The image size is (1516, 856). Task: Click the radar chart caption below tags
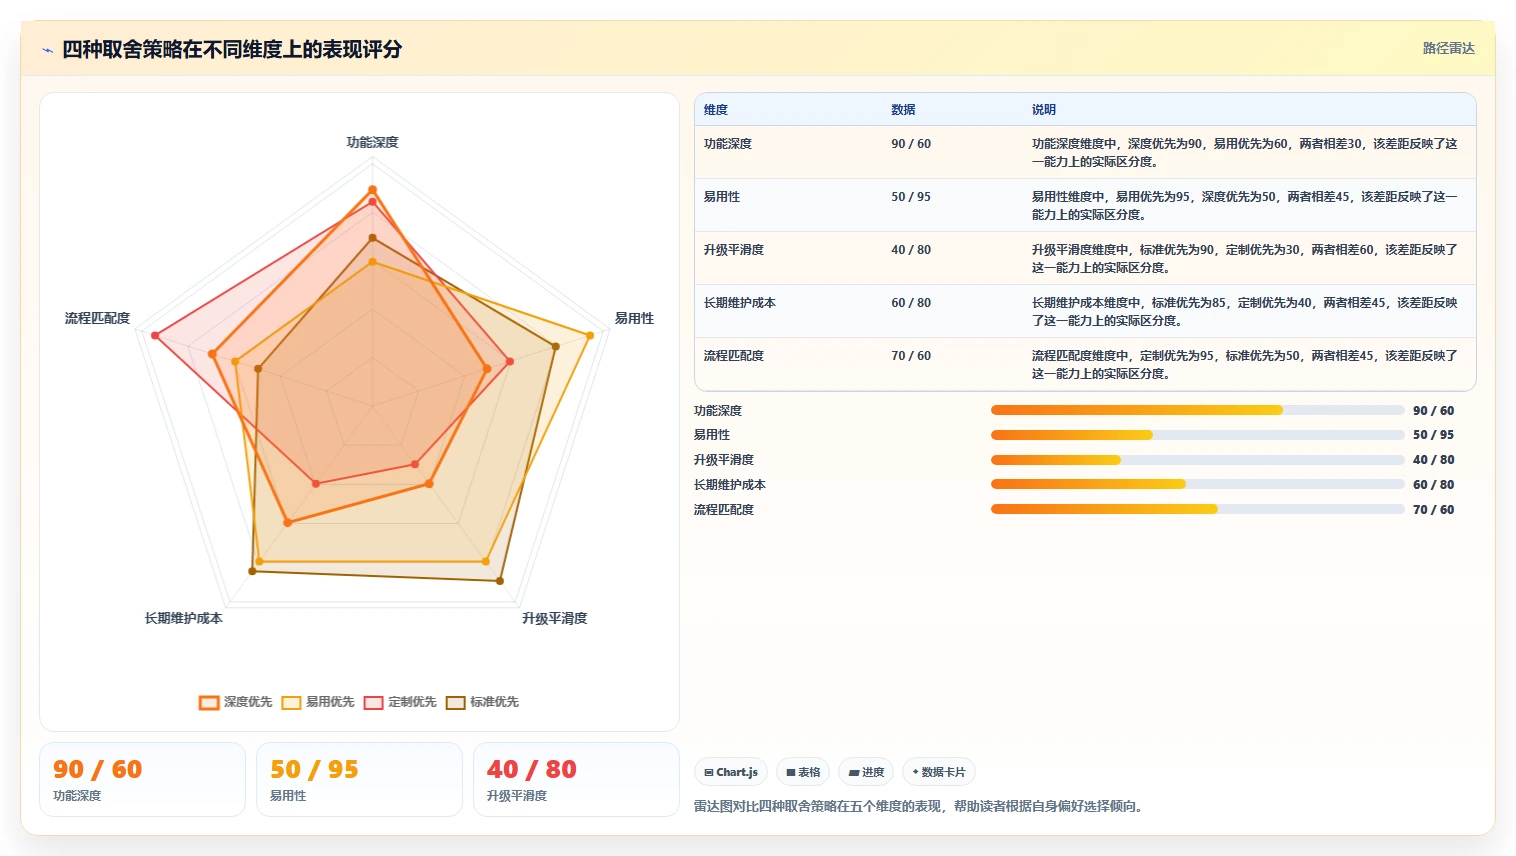[919, 806]
